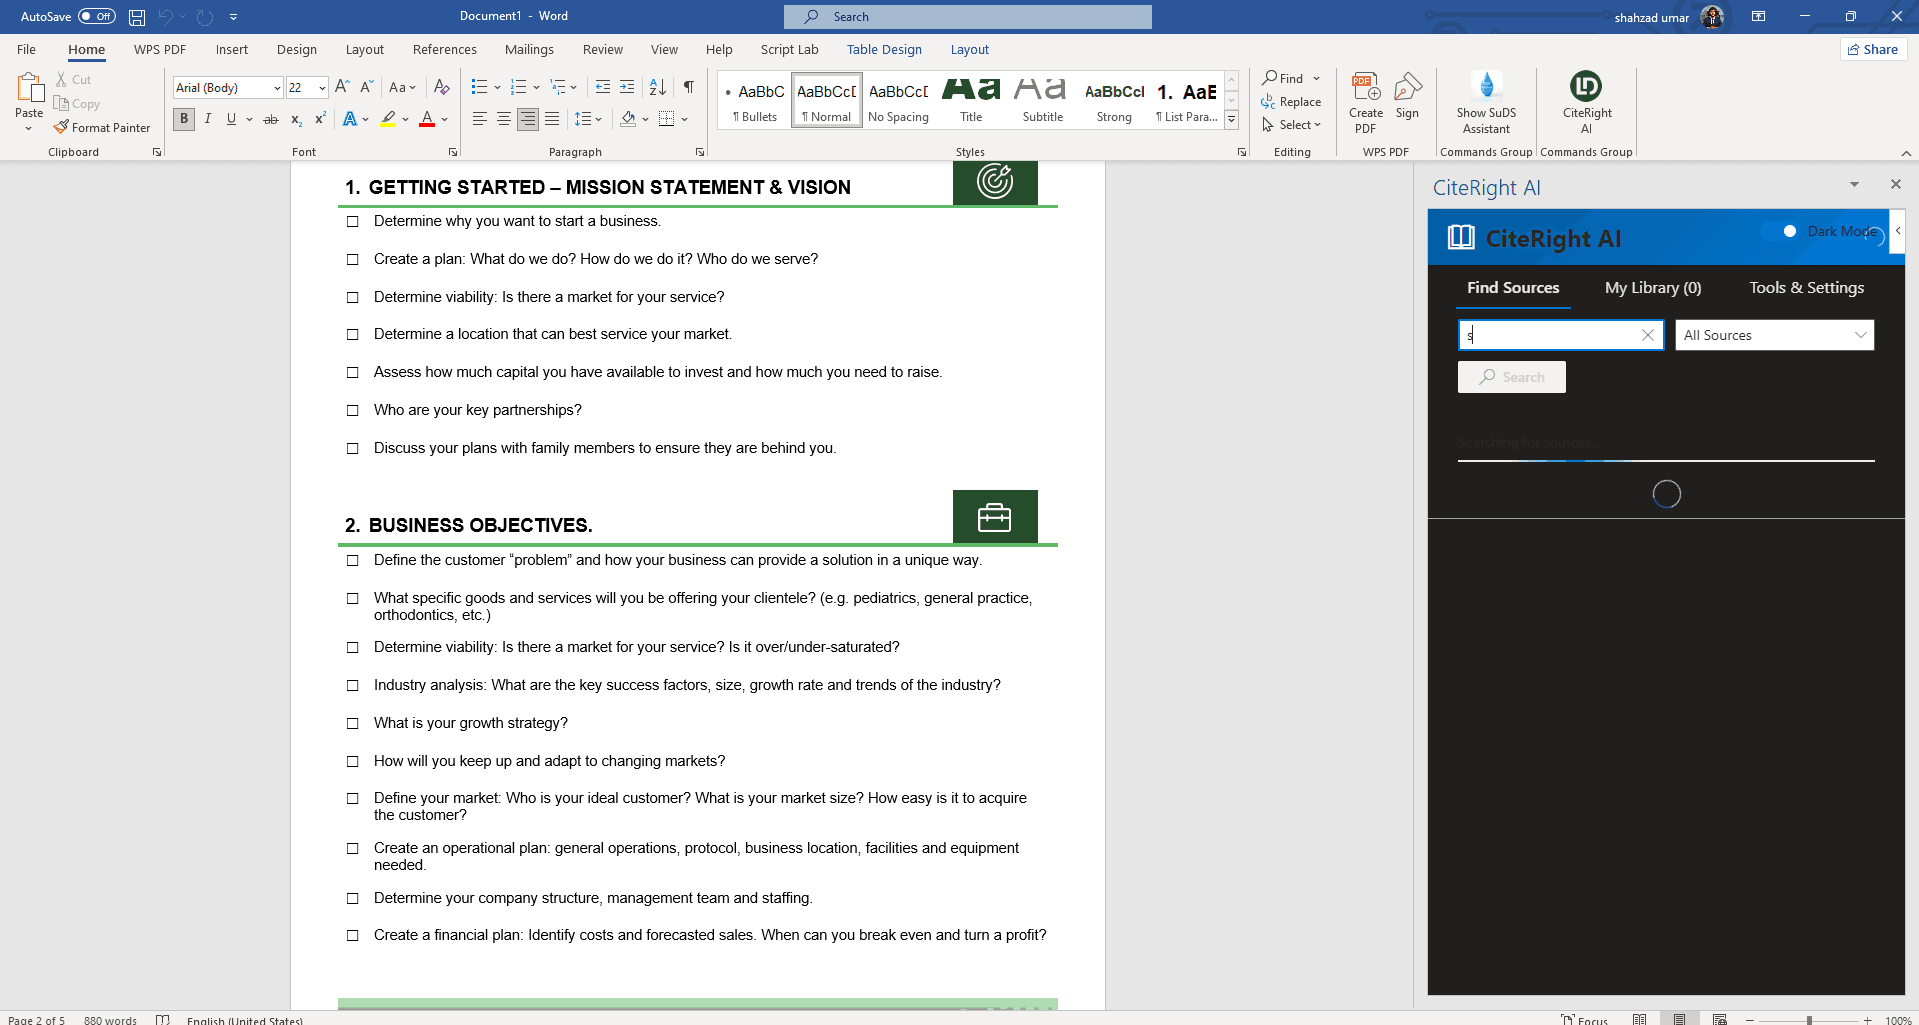Switch to the References tab
This screenshot has width=1919, height=1025.
pyautogui.click(x=444, y=49)
